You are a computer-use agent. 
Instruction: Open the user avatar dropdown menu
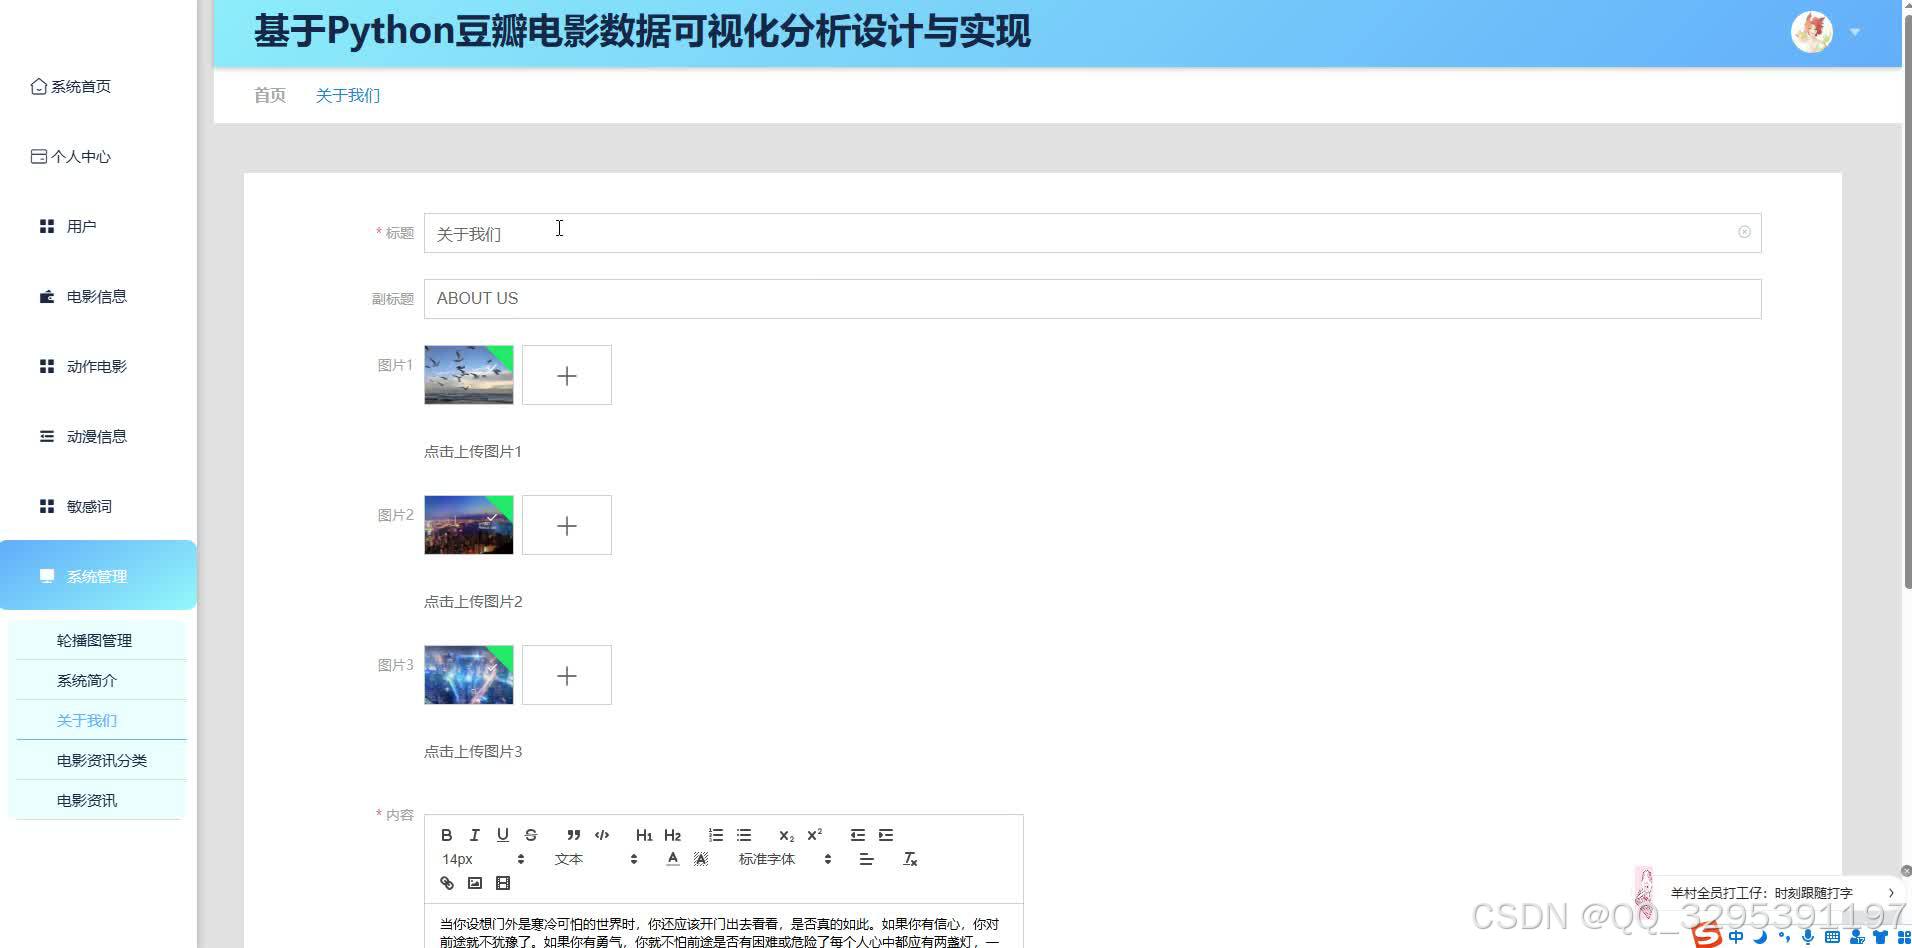[1811, 31]
